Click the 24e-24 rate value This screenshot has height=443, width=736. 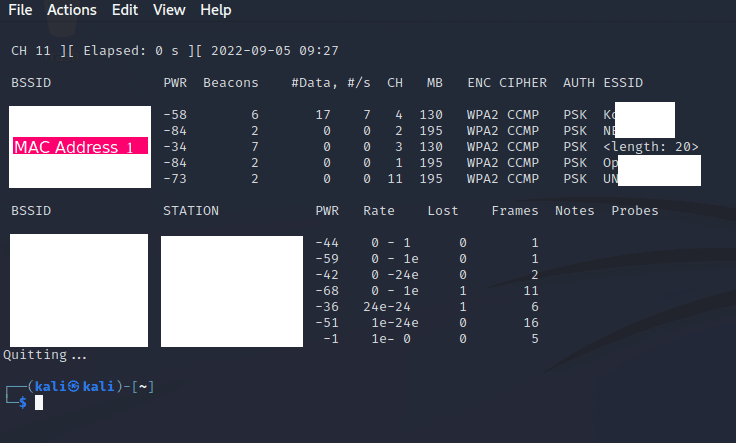pyautogui.click(x=387, y=307)
